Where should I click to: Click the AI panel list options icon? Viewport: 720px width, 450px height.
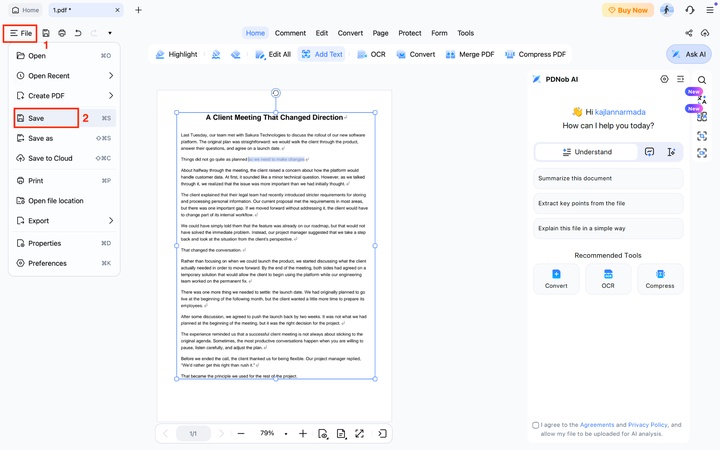[x=681, y=79]
